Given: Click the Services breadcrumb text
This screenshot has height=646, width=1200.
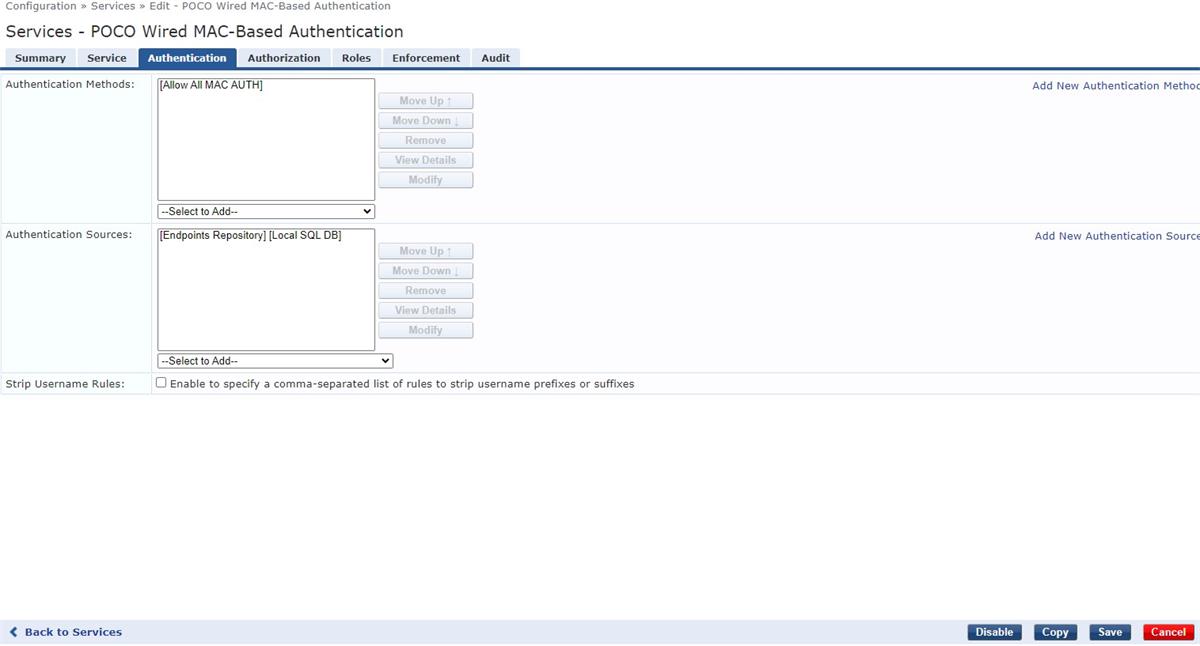Looking at the screenshot, I should [113, 6].
